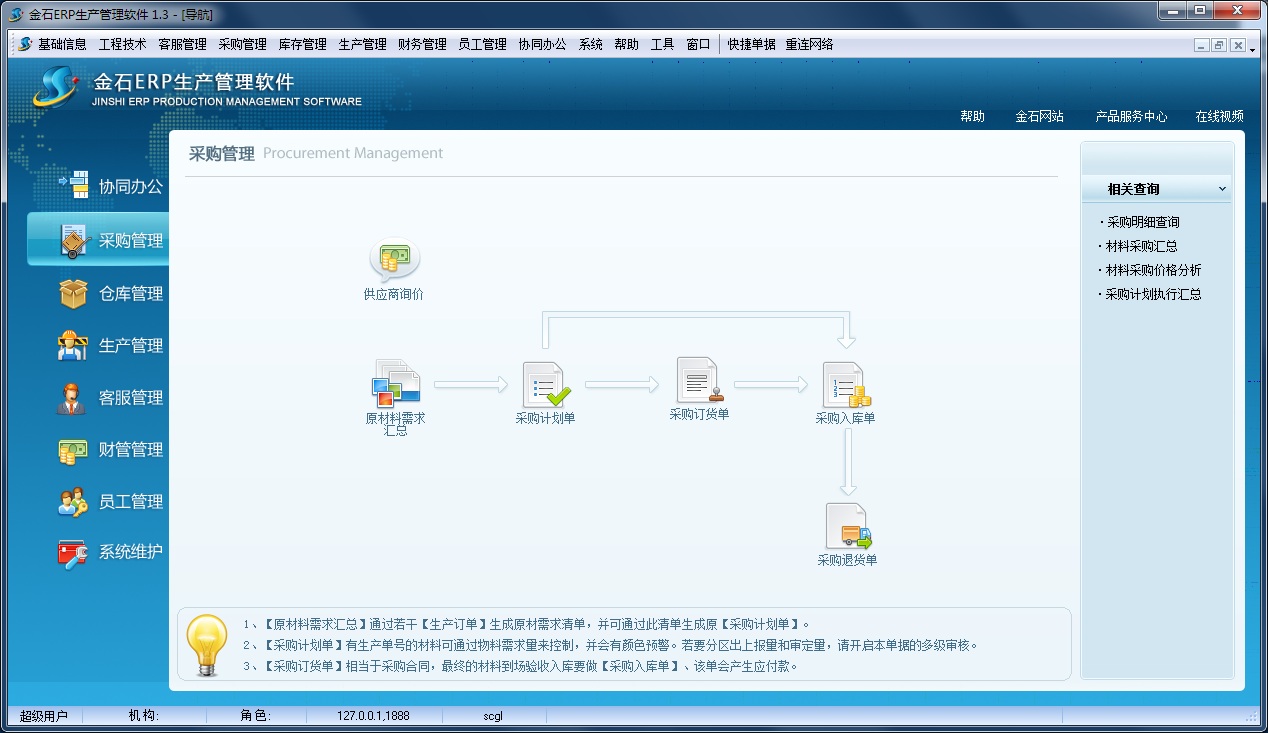Screen dimensions: 1268x733
Task: Open the 采购计划单 purchase plan icon
Action: 546,385
